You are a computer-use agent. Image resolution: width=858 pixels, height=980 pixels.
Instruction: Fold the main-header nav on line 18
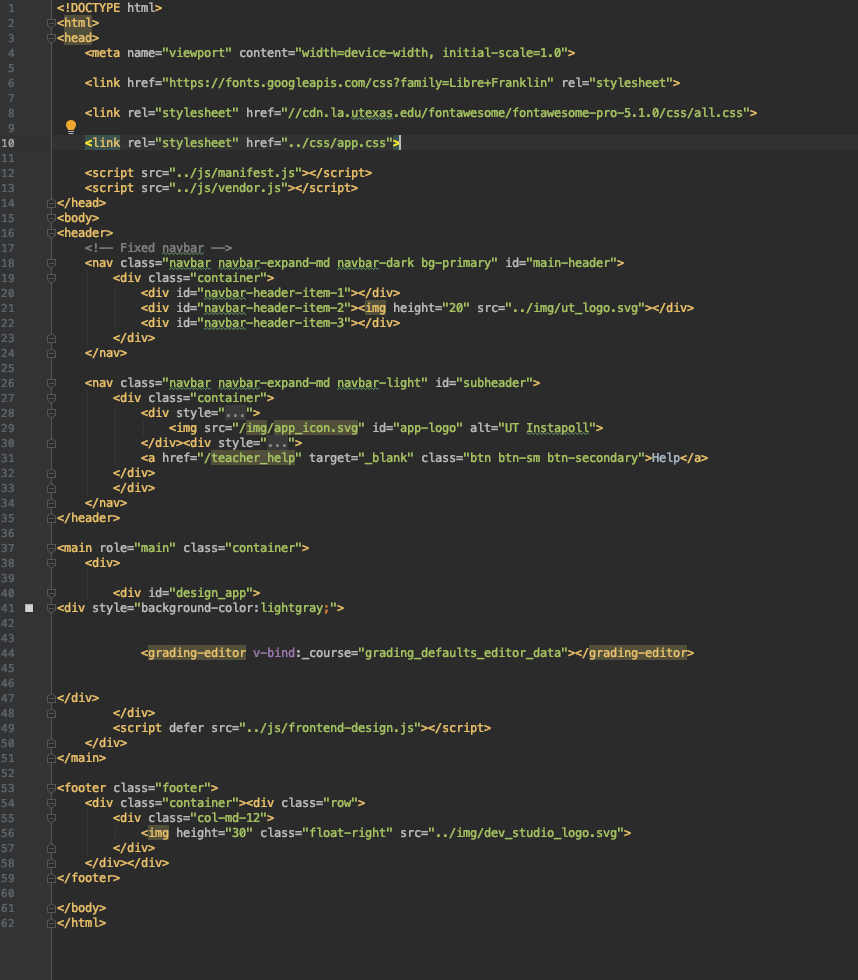coord(51,263)
